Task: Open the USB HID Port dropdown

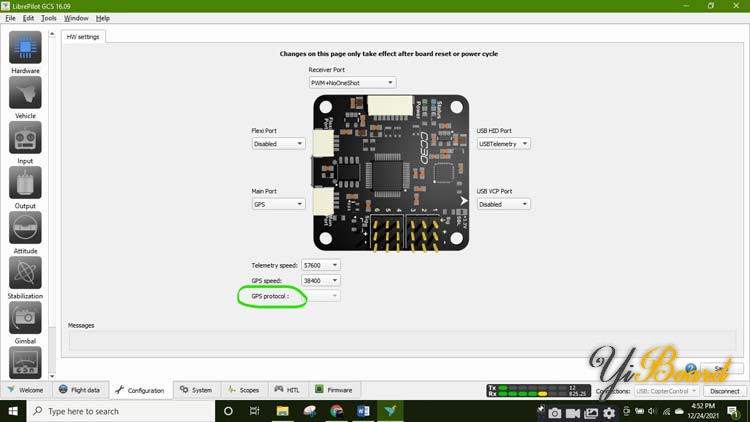Action: (x=504, y=143)
